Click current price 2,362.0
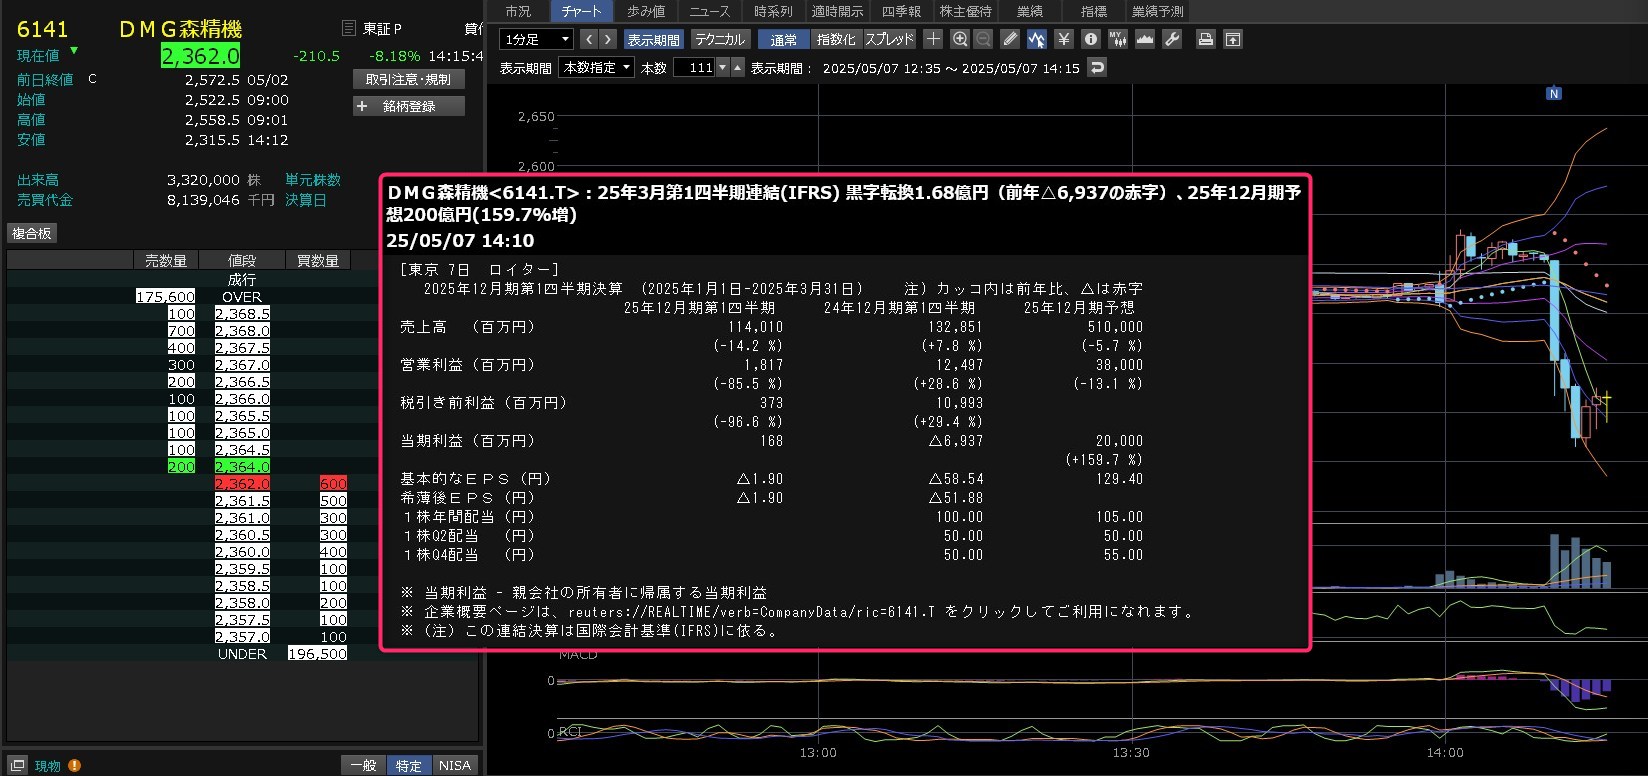This screenshot has width=1648, height=776. (201, 56)
